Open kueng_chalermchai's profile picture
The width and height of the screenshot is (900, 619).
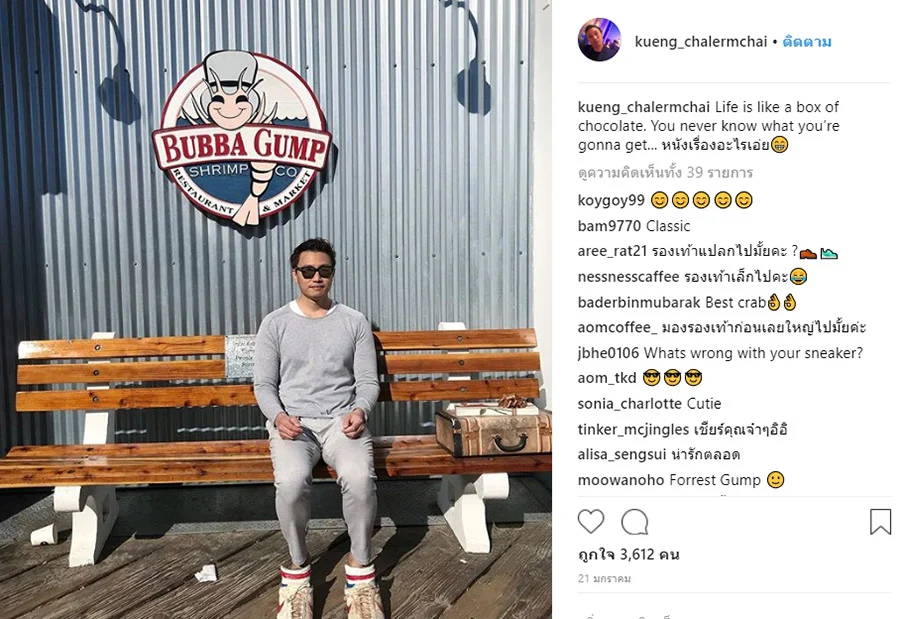tap(599, 40)
